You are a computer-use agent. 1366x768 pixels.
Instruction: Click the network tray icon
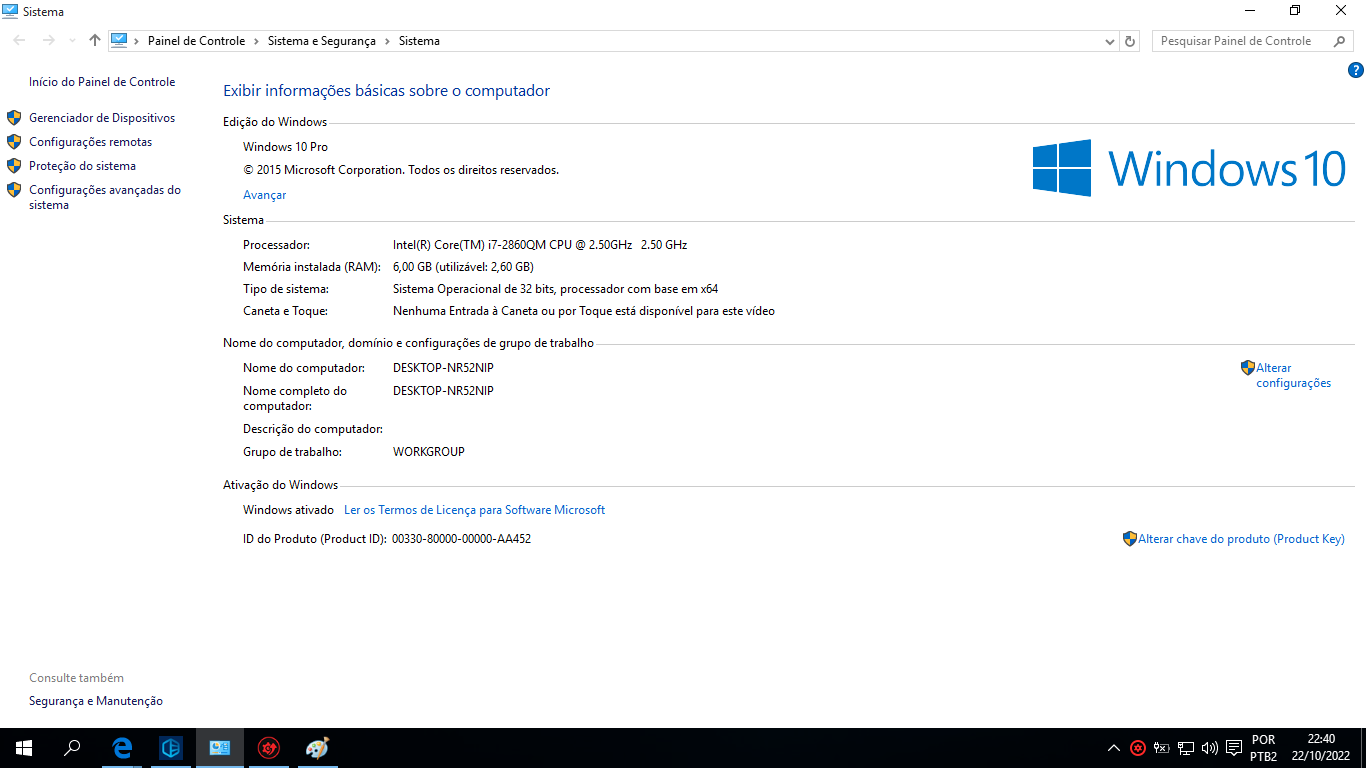pyautogui.click(x=1186, y=747)
